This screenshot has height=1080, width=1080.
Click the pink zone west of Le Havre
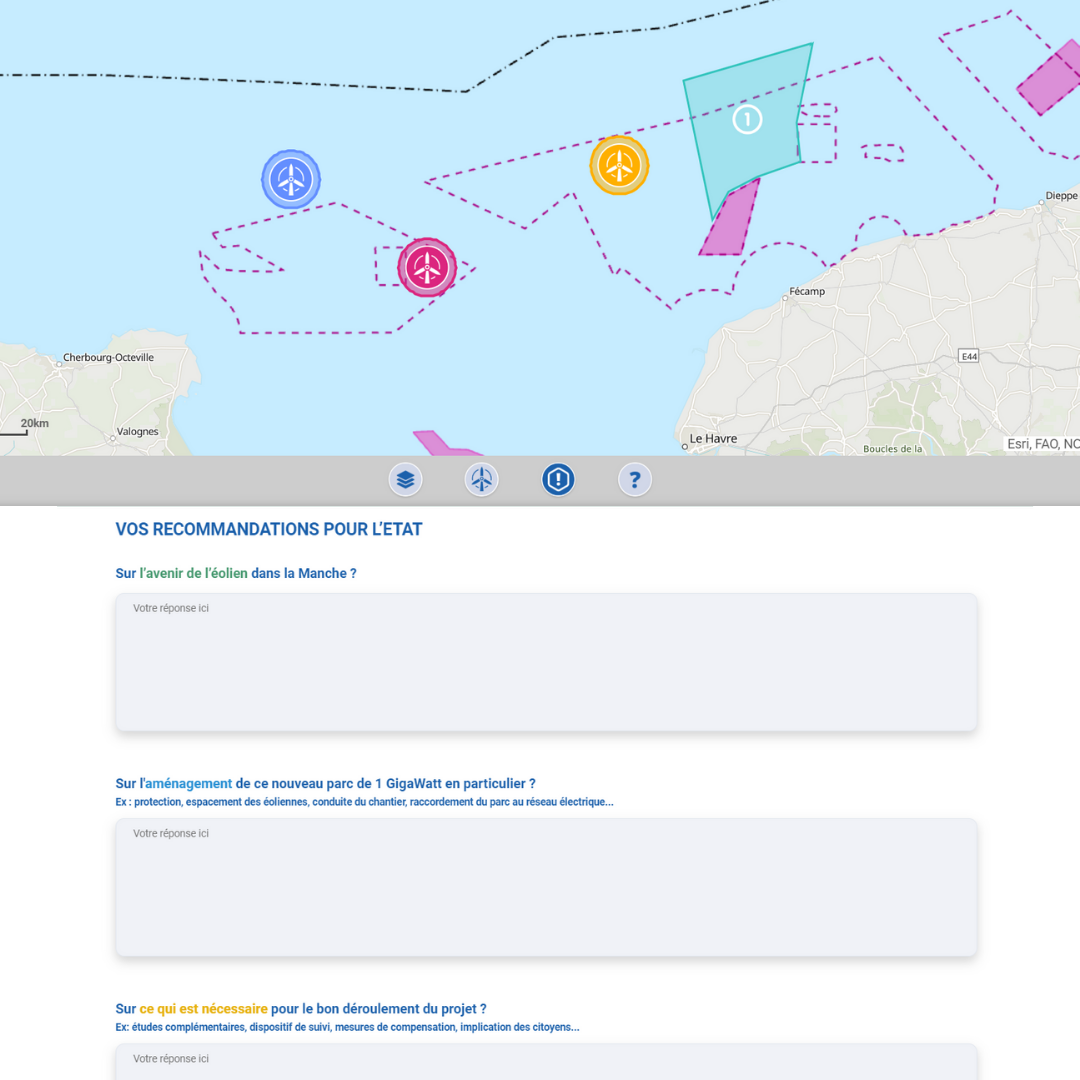coord(440,444)
